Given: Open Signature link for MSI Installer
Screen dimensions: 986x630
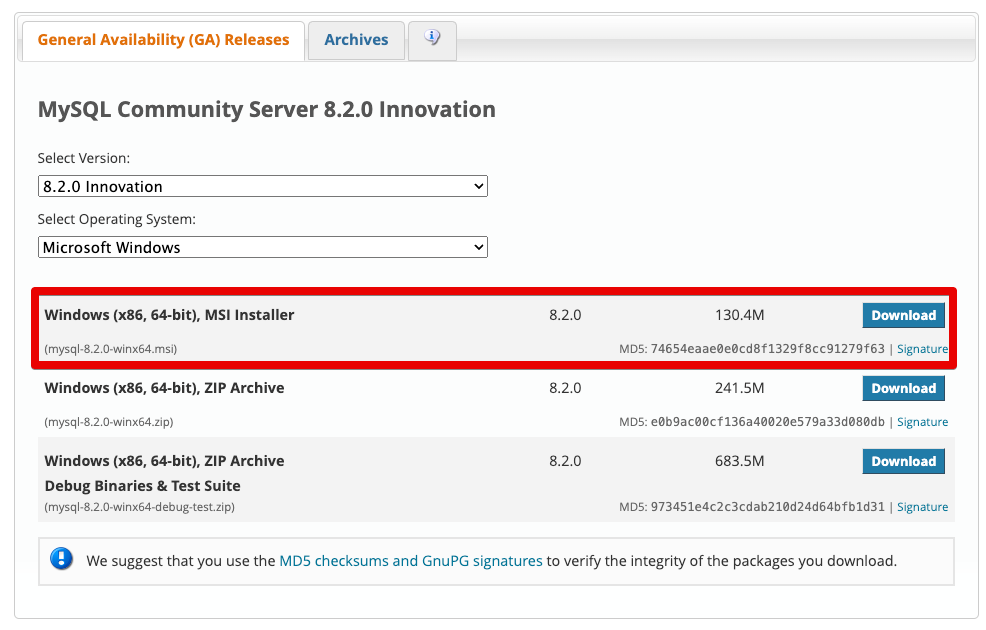Looking at the screenshot, I should point(922,349).
